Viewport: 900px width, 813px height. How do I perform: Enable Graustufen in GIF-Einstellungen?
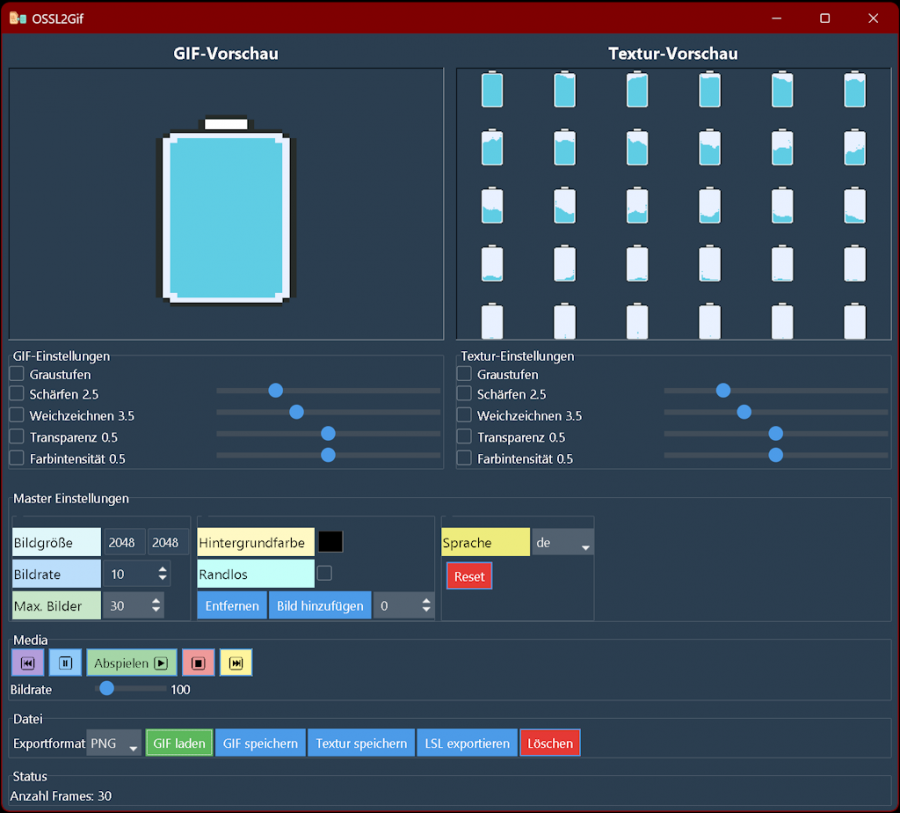click(17, 374)
